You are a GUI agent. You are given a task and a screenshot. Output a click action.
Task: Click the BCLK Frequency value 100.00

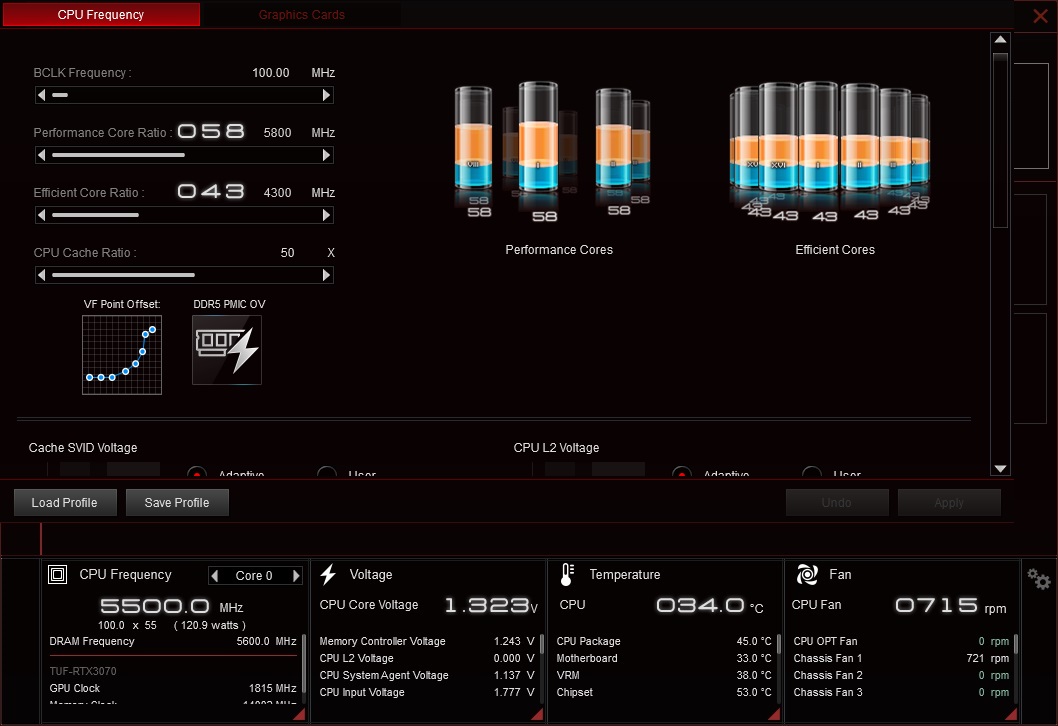click(x=271, y=73)
